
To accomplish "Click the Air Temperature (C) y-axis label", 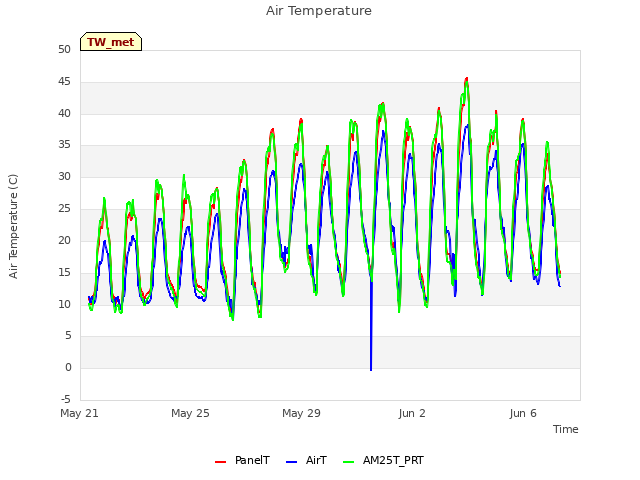I will pos(13,226).
